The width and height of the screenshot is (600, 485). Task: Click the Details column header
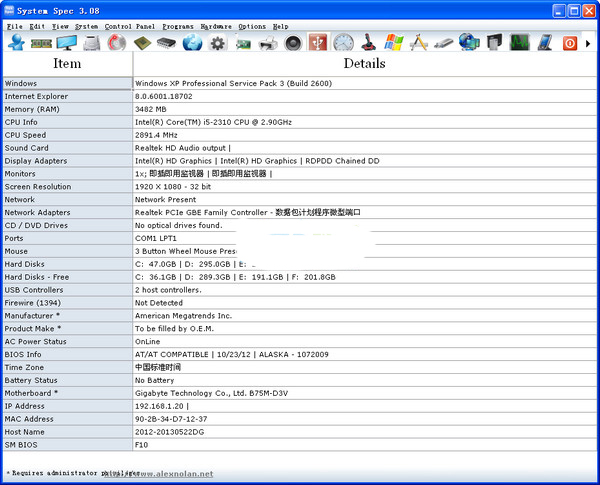pos(364,64)
